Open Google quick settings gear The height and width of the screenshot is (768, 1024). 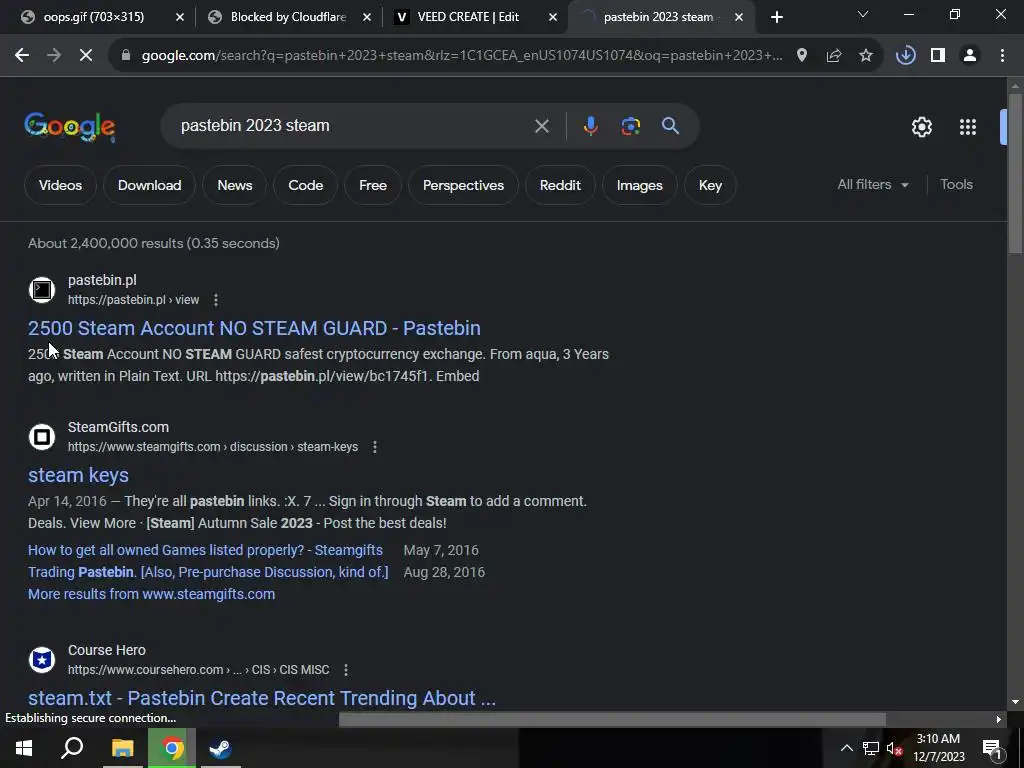pyautogui.click(x=921, y=127)
